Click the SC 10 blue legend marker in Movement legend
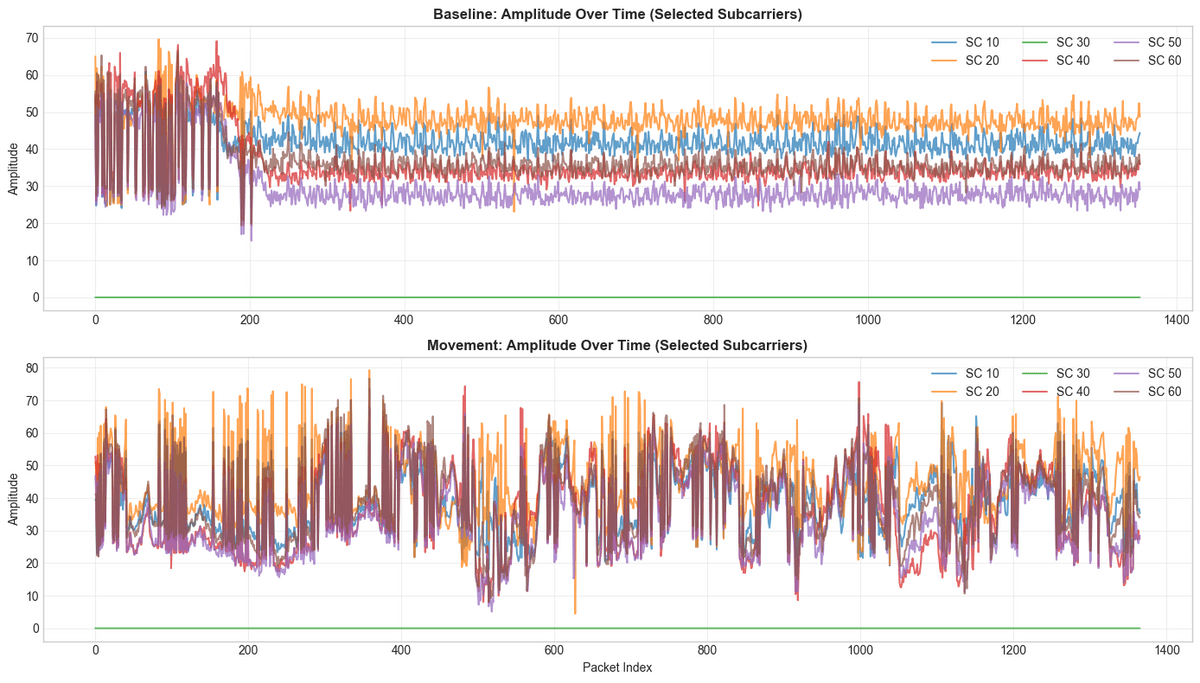 [x=943, y=374]
